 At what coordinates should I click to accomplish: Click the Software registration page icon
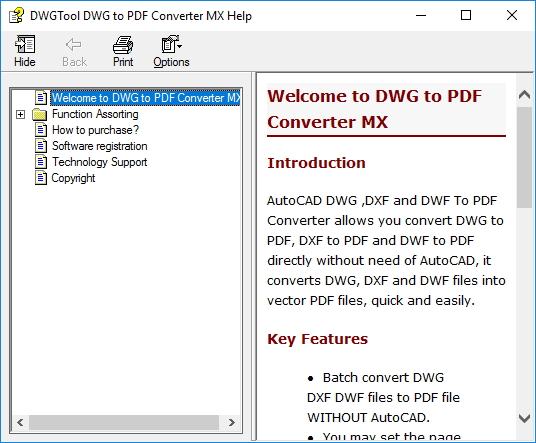tap(41, 146)
